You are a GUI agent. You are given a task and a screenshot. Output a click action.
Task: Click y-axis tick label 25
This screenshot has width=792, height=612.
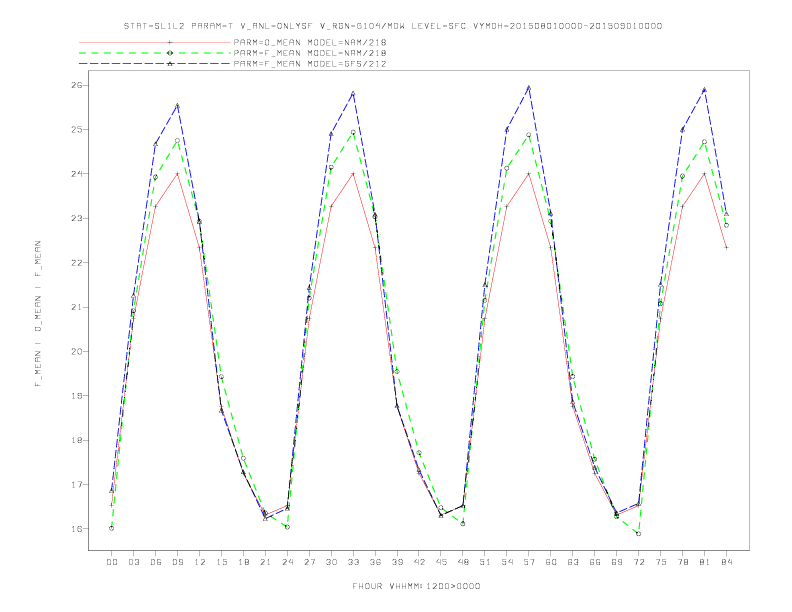[x=77, y=130]
